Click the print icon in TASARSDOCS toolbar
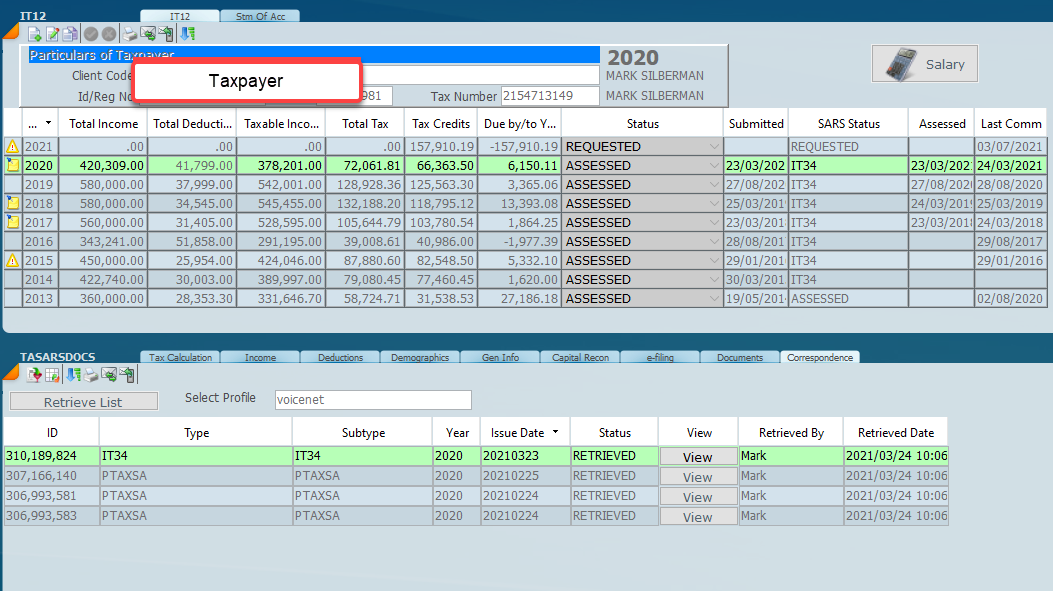Screen dimensions: 1053x591 pos(91,375)
